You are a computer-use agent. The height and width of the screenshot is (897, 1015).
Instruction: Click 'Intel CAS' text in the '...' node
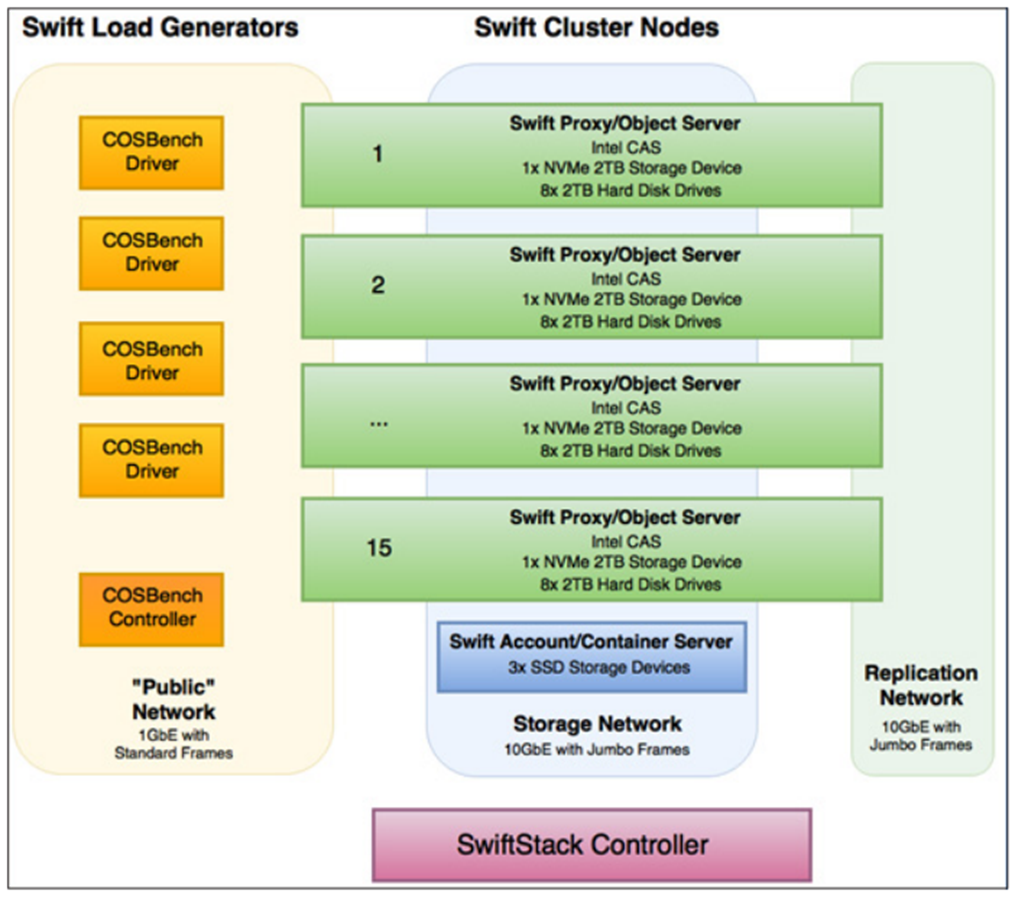626,408
